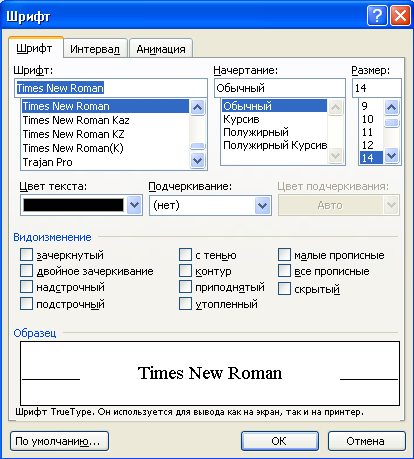Click the Отмена button

[367, 441]
